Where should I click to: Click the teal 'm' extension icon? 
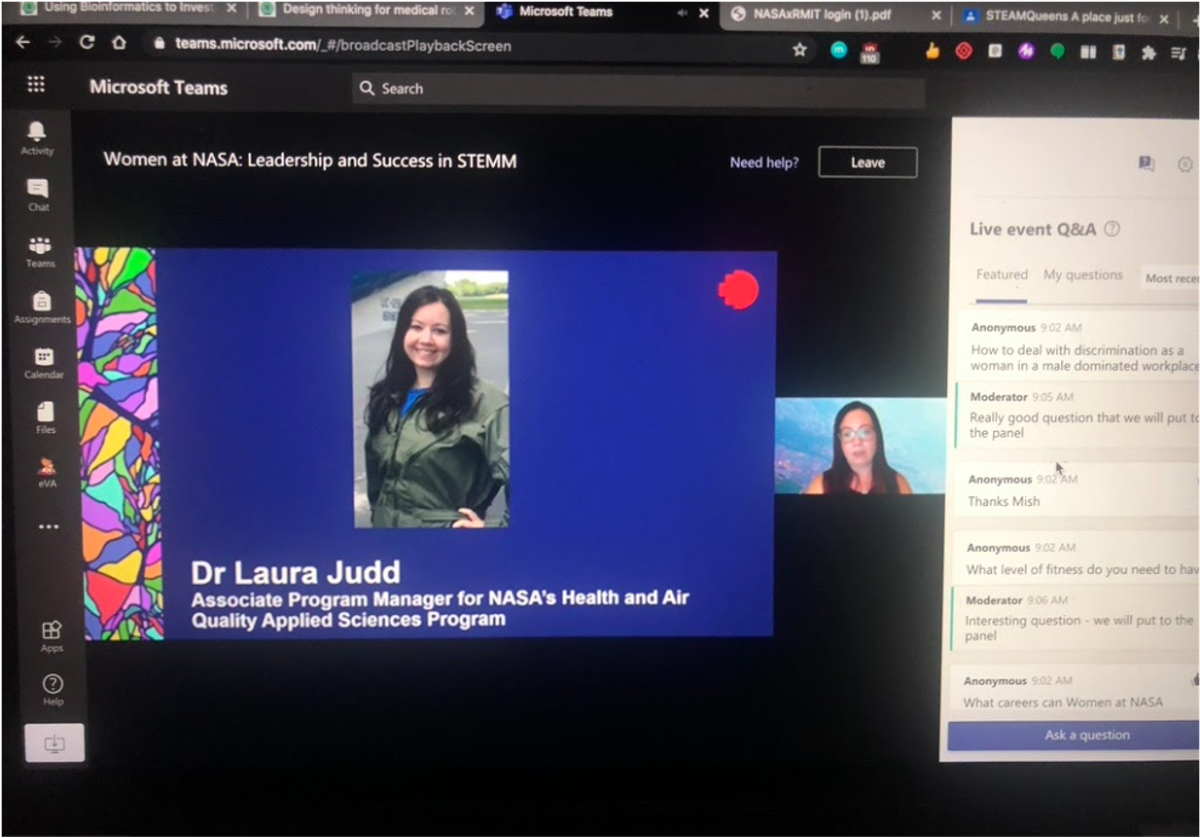pyautogui.click(x=839, y=50)
